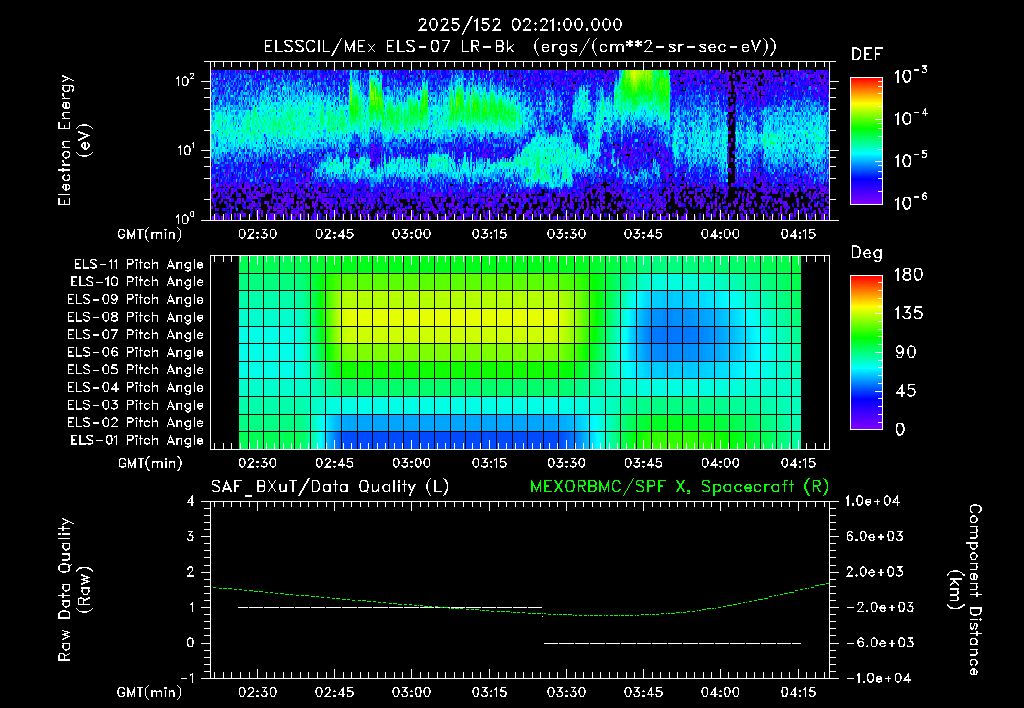Select the ELS-04 Pitch Angle row label
1024x708 pixels.
(x=136, y=387)
